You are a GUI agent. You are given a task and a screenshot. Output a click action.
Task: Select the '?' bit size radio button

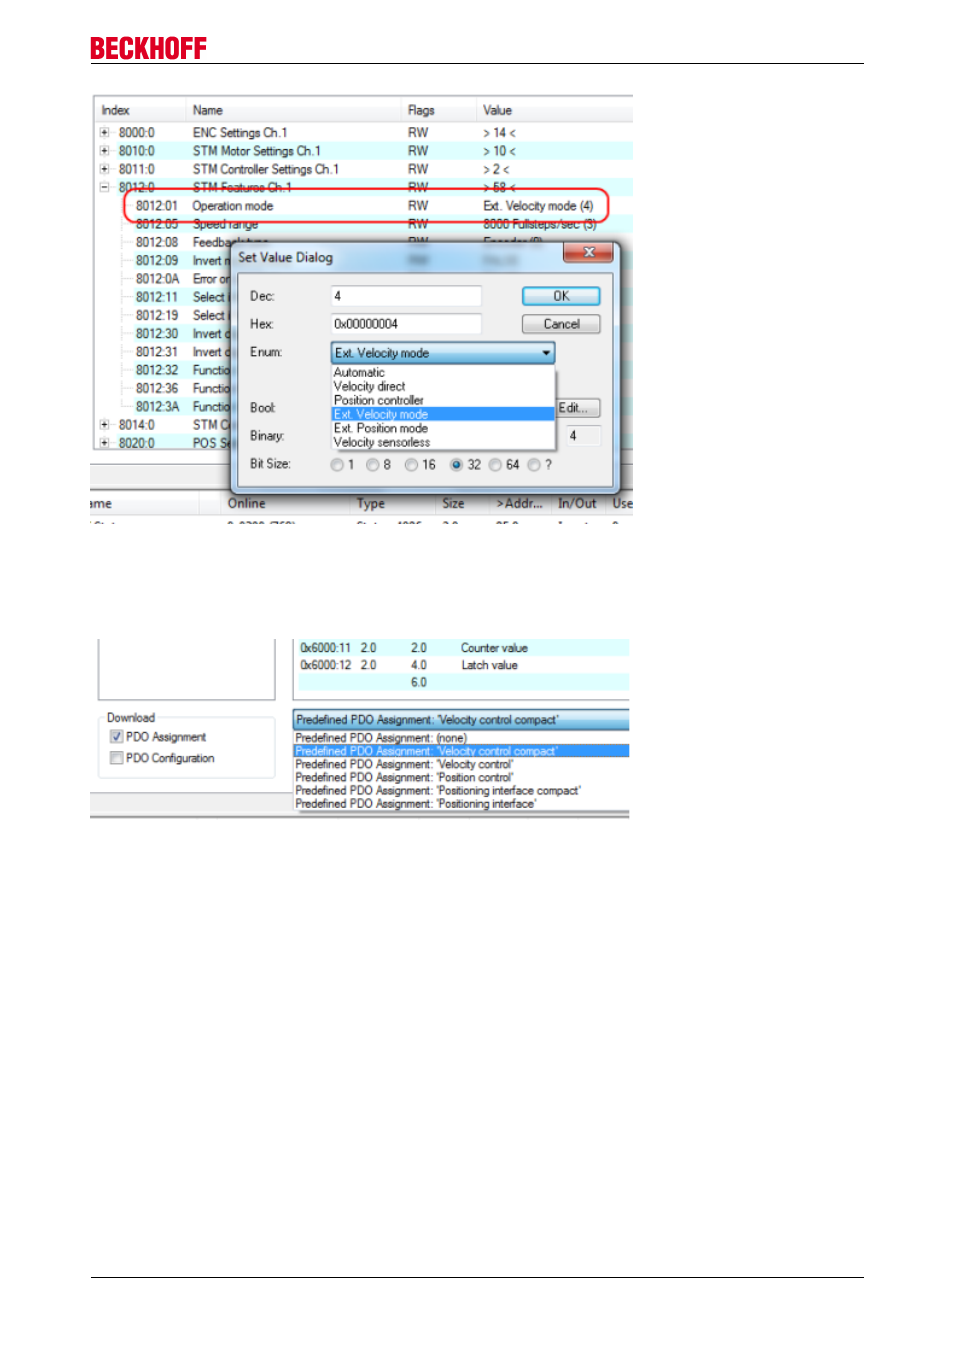click(534, 465)
